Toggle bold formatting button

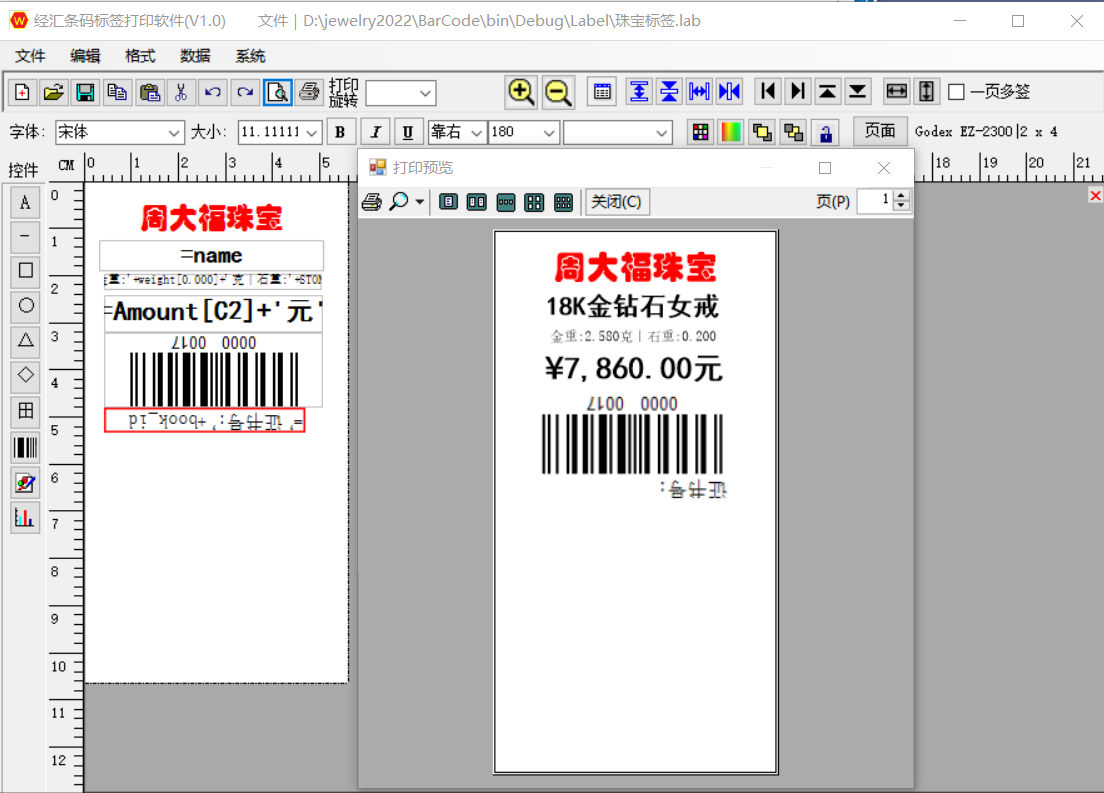[341, 132]
